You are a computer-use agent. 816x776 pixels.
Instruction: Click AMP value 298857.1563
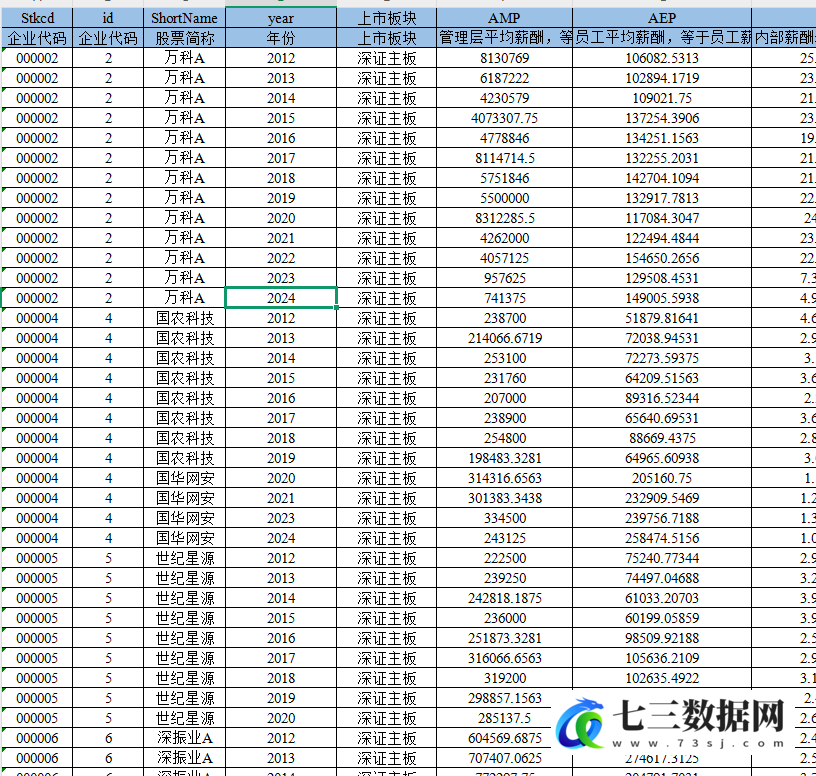tap(504, 698)
